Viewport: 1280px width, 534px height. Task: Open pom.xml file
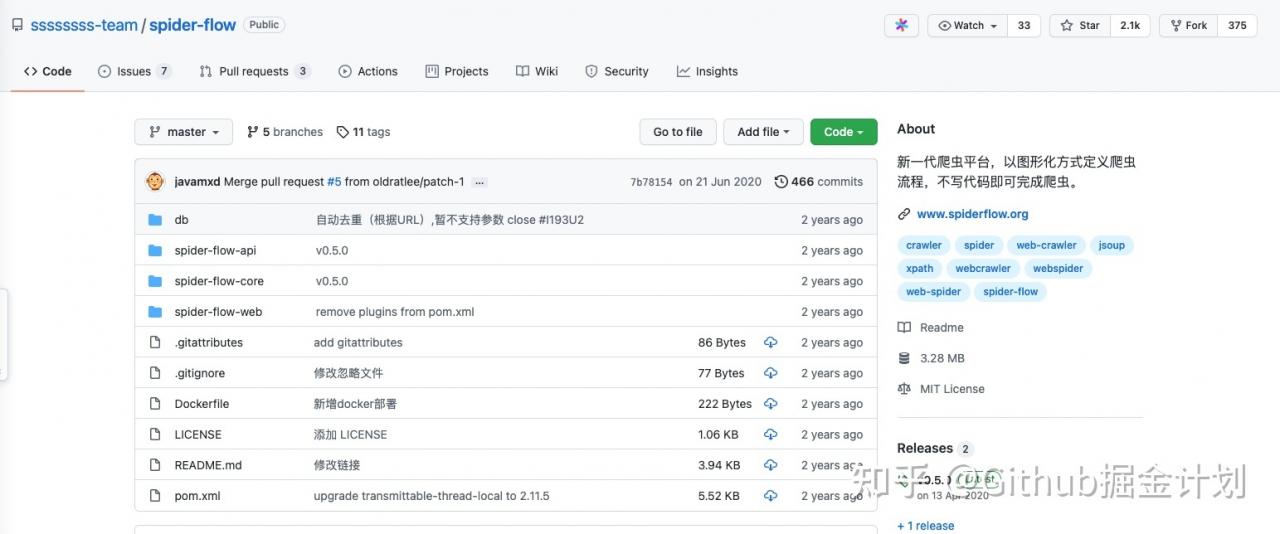[x=197, y=496]
